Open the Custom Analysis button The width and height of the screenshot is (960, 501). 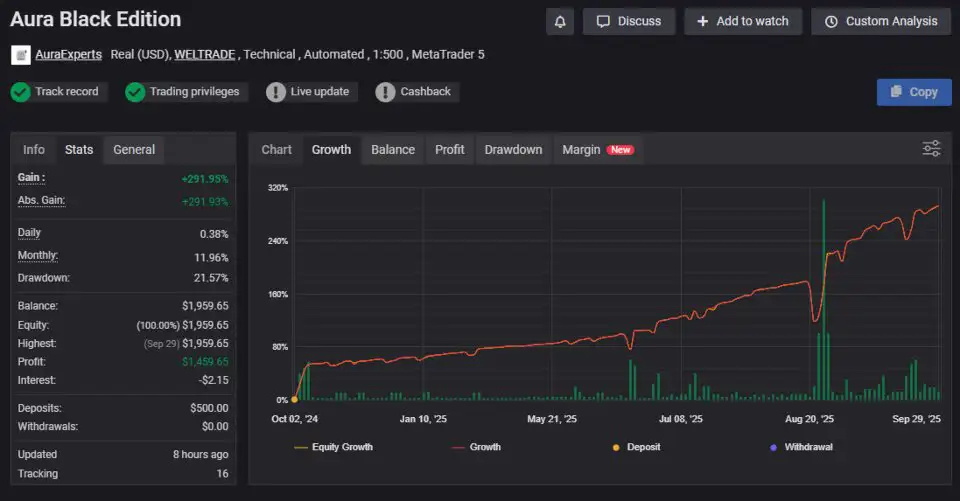880,21
